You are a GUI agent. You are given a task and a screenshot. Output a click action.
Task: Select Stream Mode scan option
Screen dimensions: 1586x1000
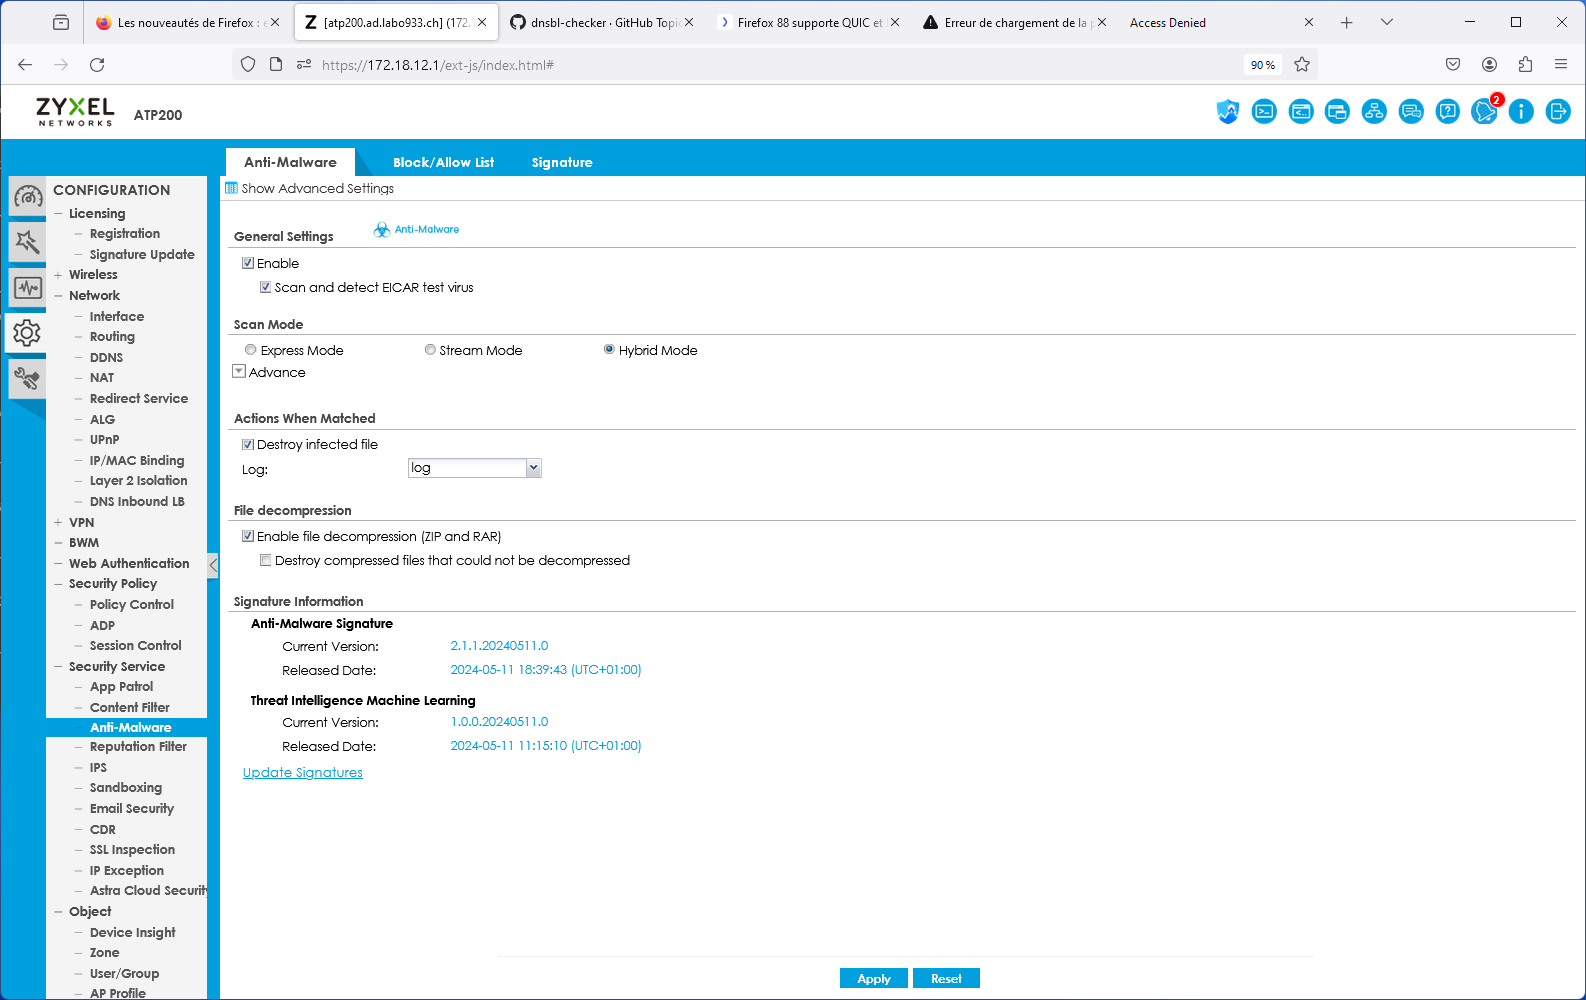(430, 350)
